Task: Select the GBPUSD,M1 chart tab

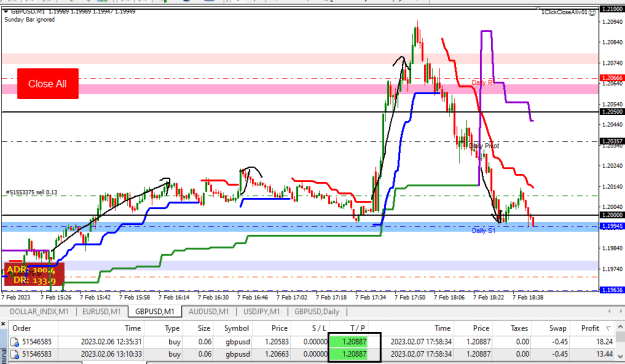Action: (x=155, y=311)
